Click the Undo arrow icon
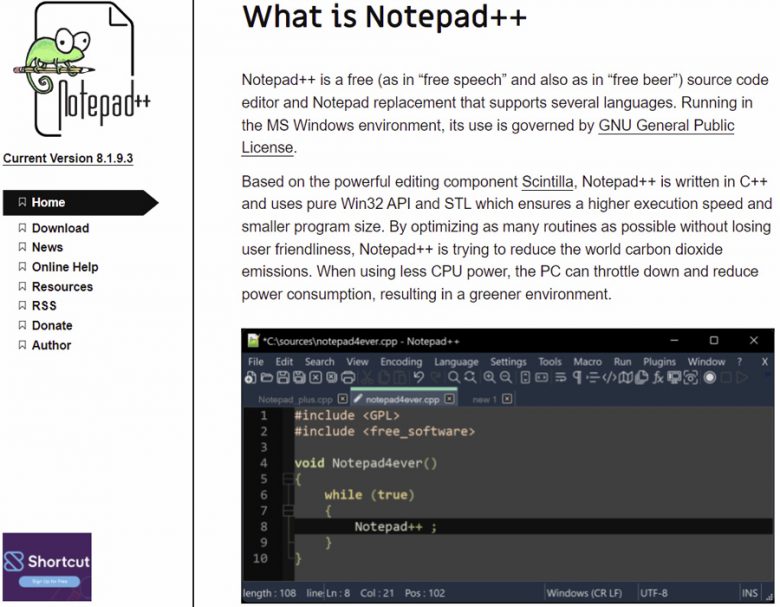 (x=419, y=377)
